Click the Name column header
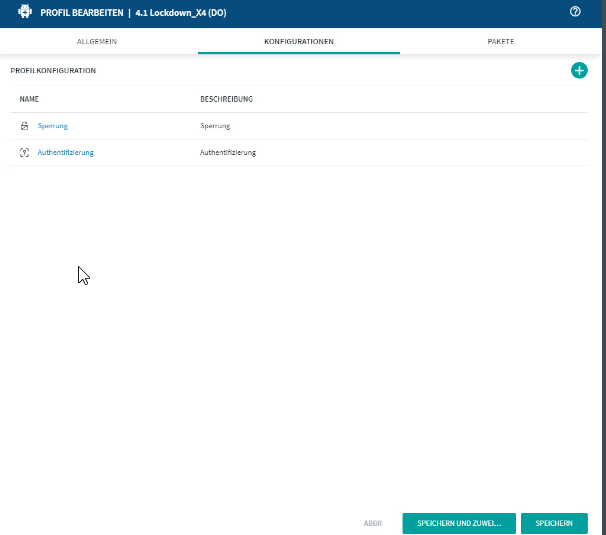 [x=29, y=100]
